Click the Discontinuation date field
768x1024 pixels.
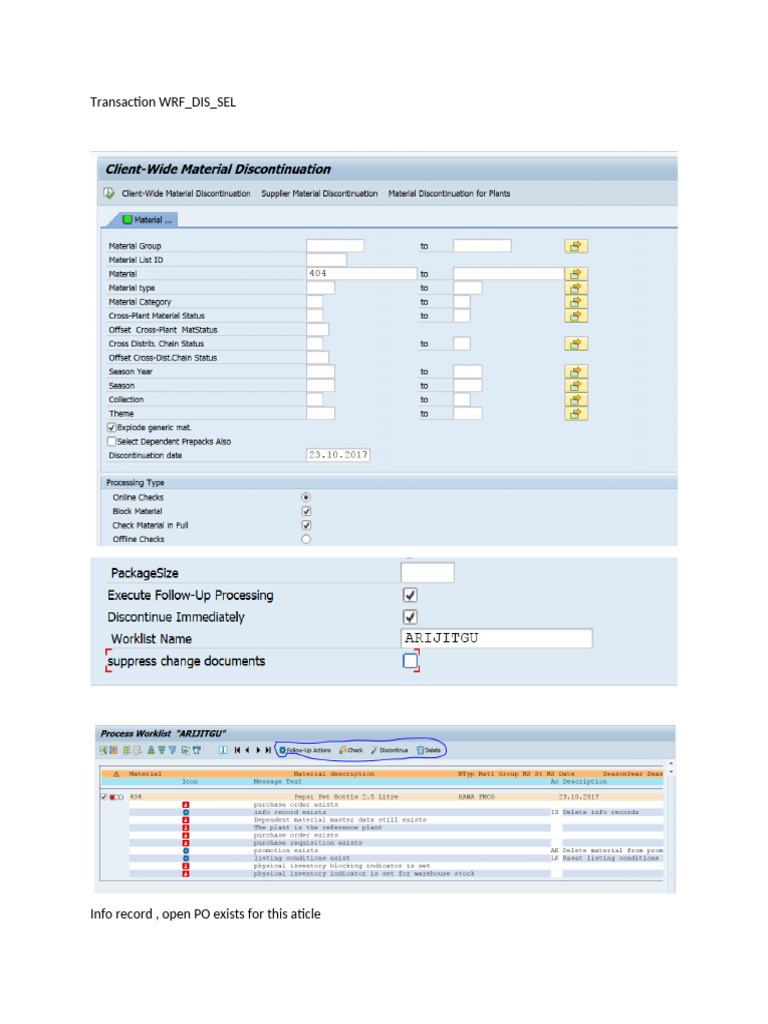pos(338,455)
